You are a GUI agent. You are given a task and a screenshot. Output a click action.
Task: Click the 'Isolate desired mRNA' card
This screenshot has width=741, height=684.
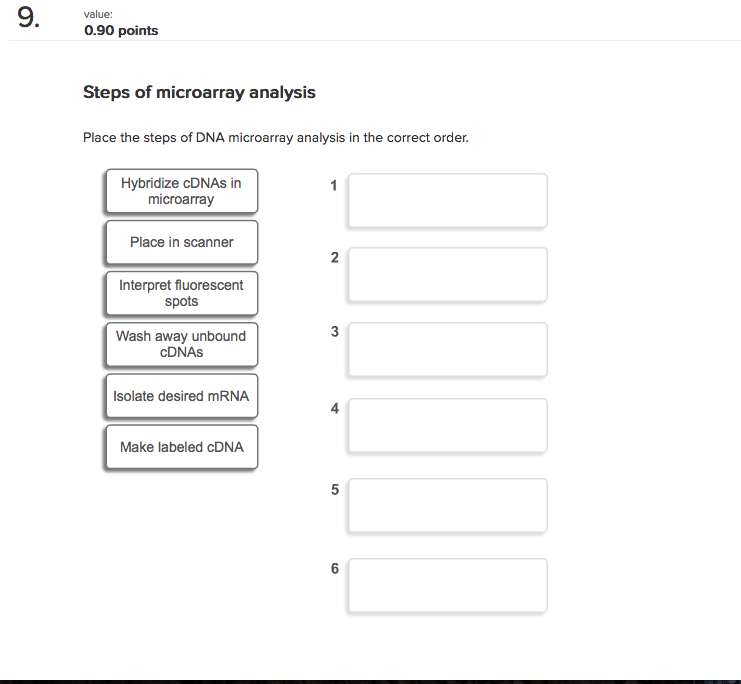point(181,396)
